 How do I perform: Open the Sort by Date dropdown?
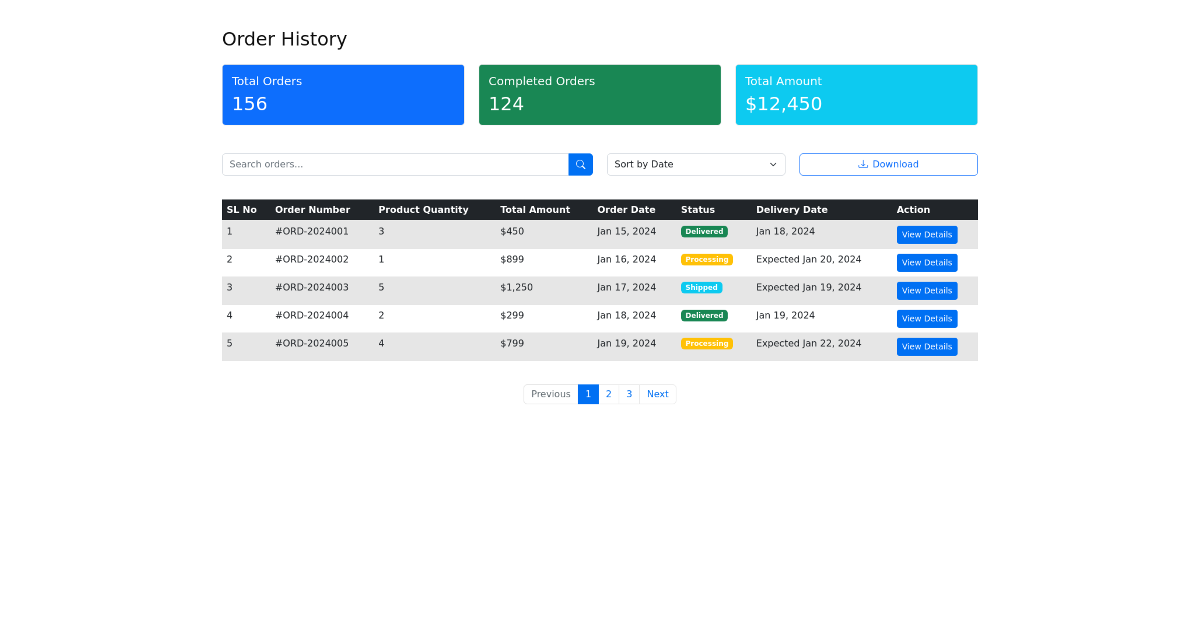pos(695,164)
